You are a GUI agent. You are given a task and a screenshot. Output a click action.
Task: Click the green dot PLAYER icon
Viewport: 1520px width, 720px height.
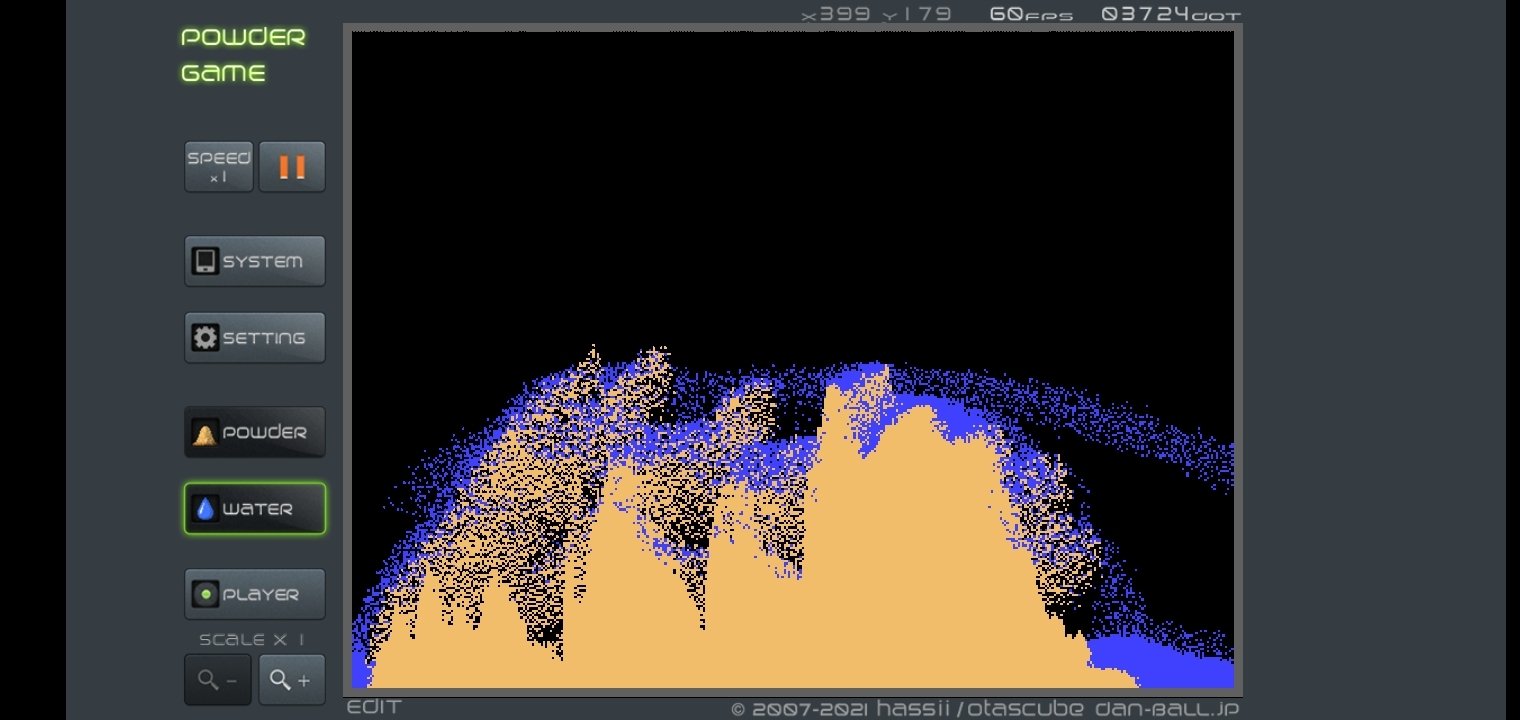tap(205, 594)
